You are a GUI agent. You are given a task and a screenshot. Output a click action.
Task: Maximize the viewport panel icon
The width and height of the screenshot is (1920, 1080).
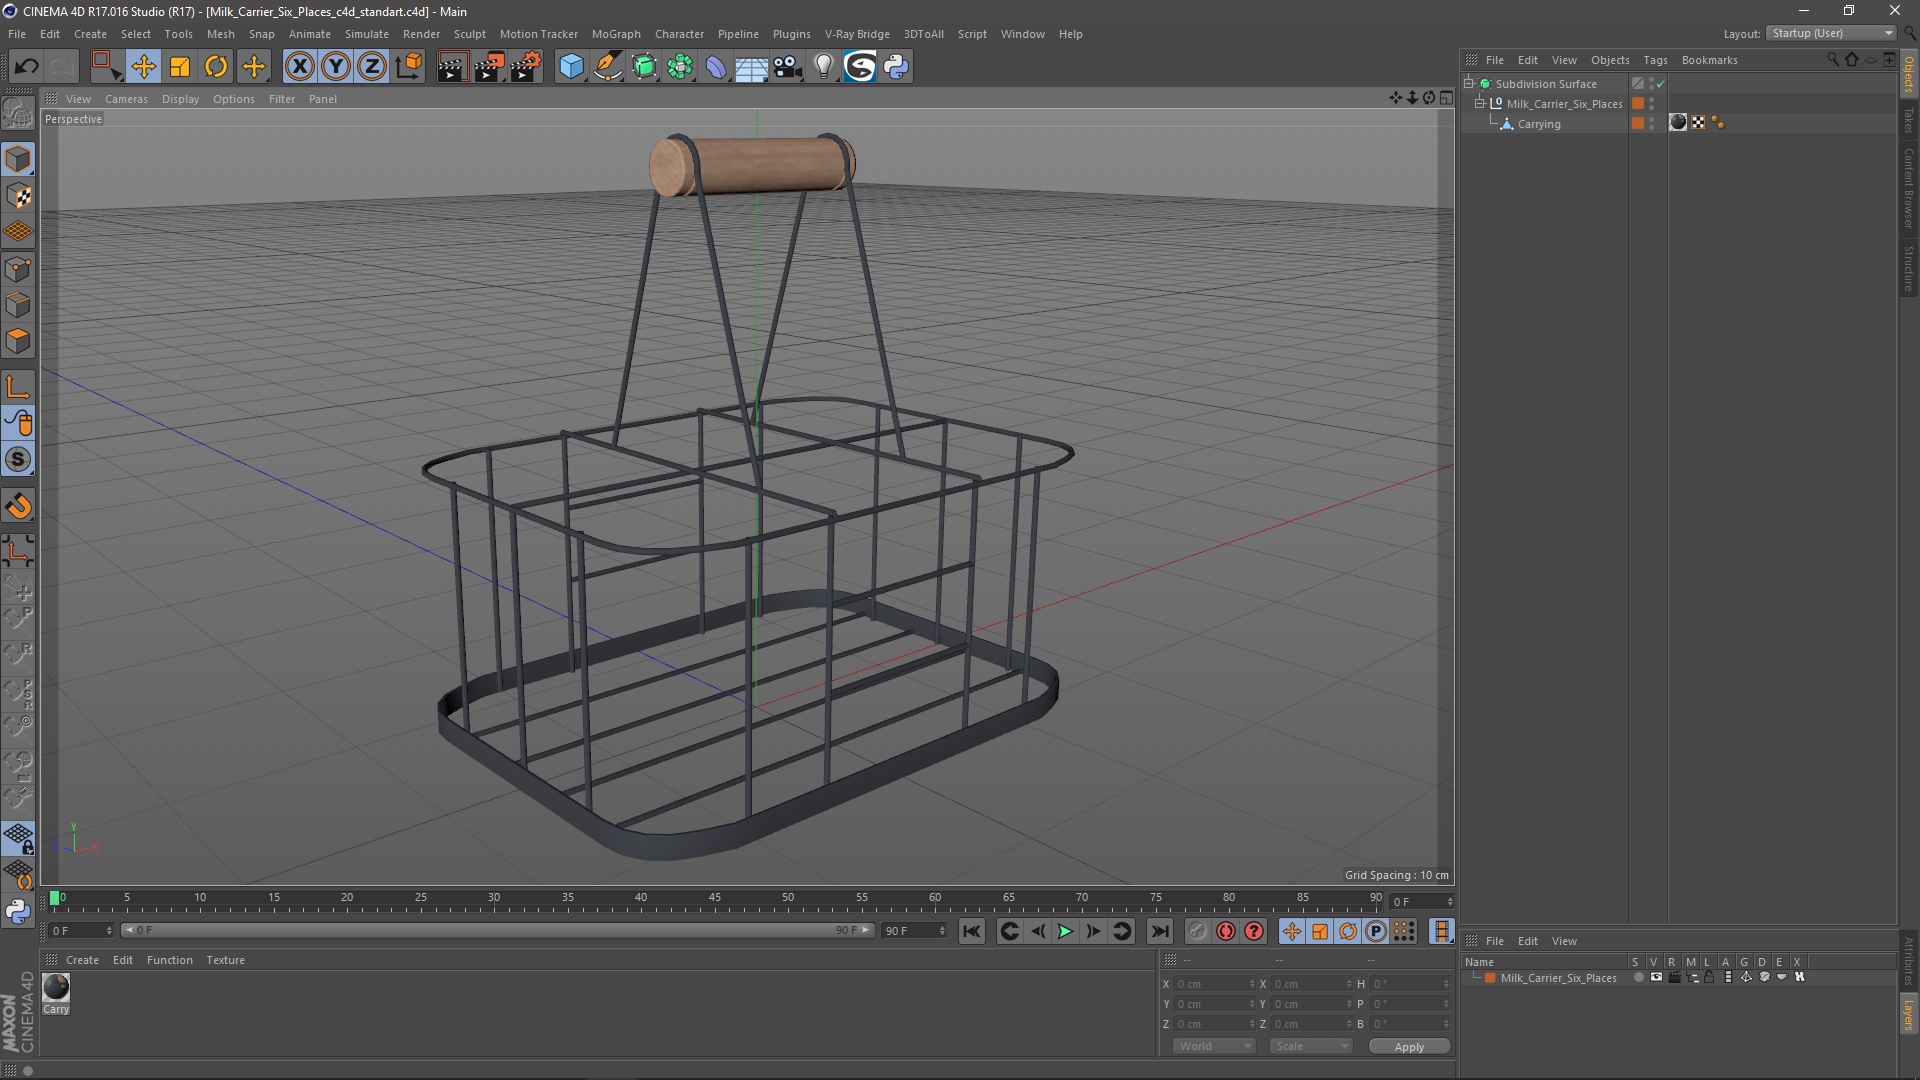[1446, 98]
